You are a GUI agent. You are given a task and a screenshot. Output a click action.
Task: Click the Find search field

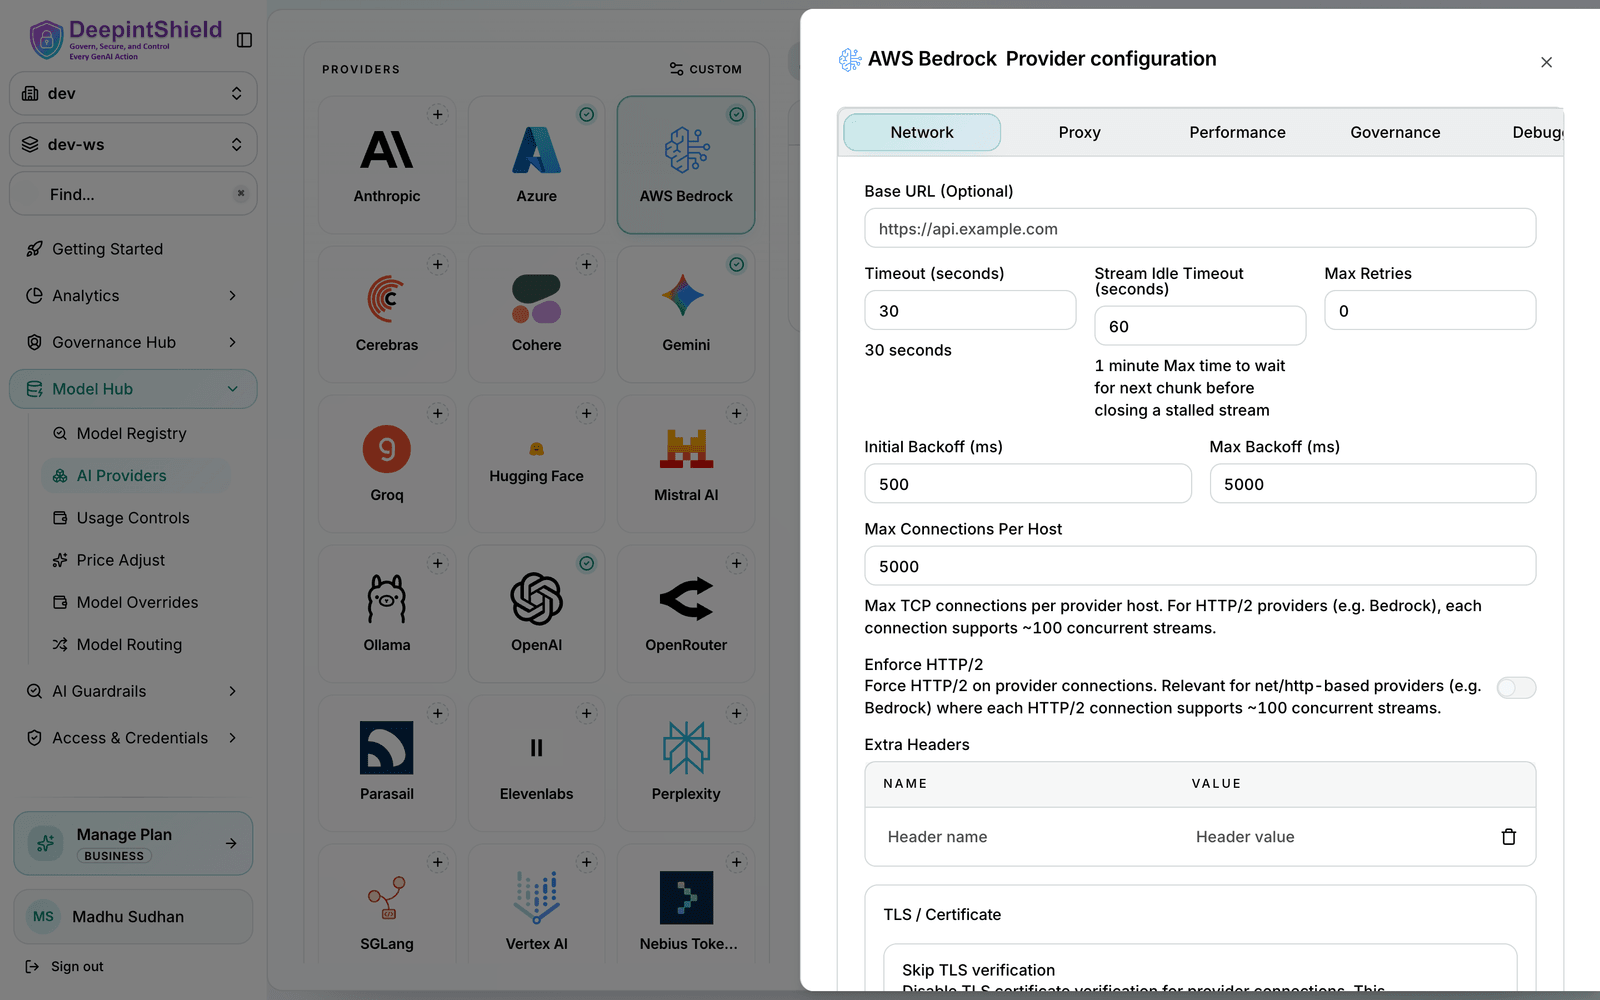coord(133,194)
